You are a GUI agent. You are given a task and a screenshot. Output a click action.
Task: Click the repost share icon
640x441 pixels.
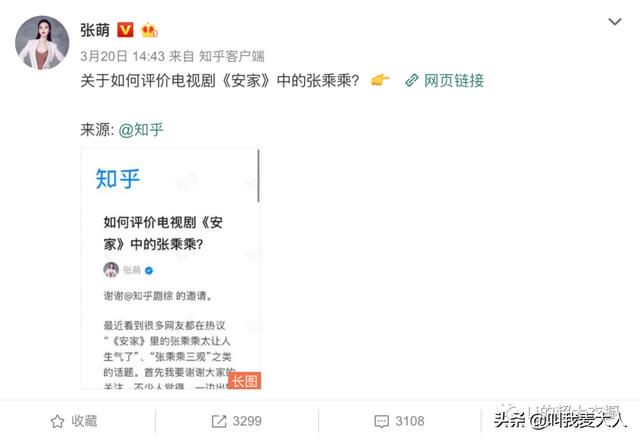(x=219, y=421)
